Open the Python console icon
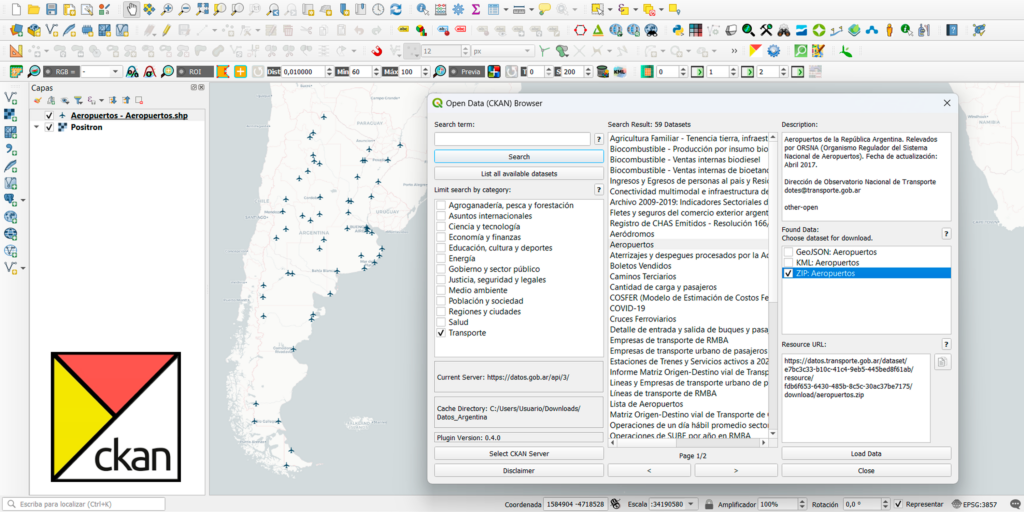 pyautogui.click(x=678, y=30)
